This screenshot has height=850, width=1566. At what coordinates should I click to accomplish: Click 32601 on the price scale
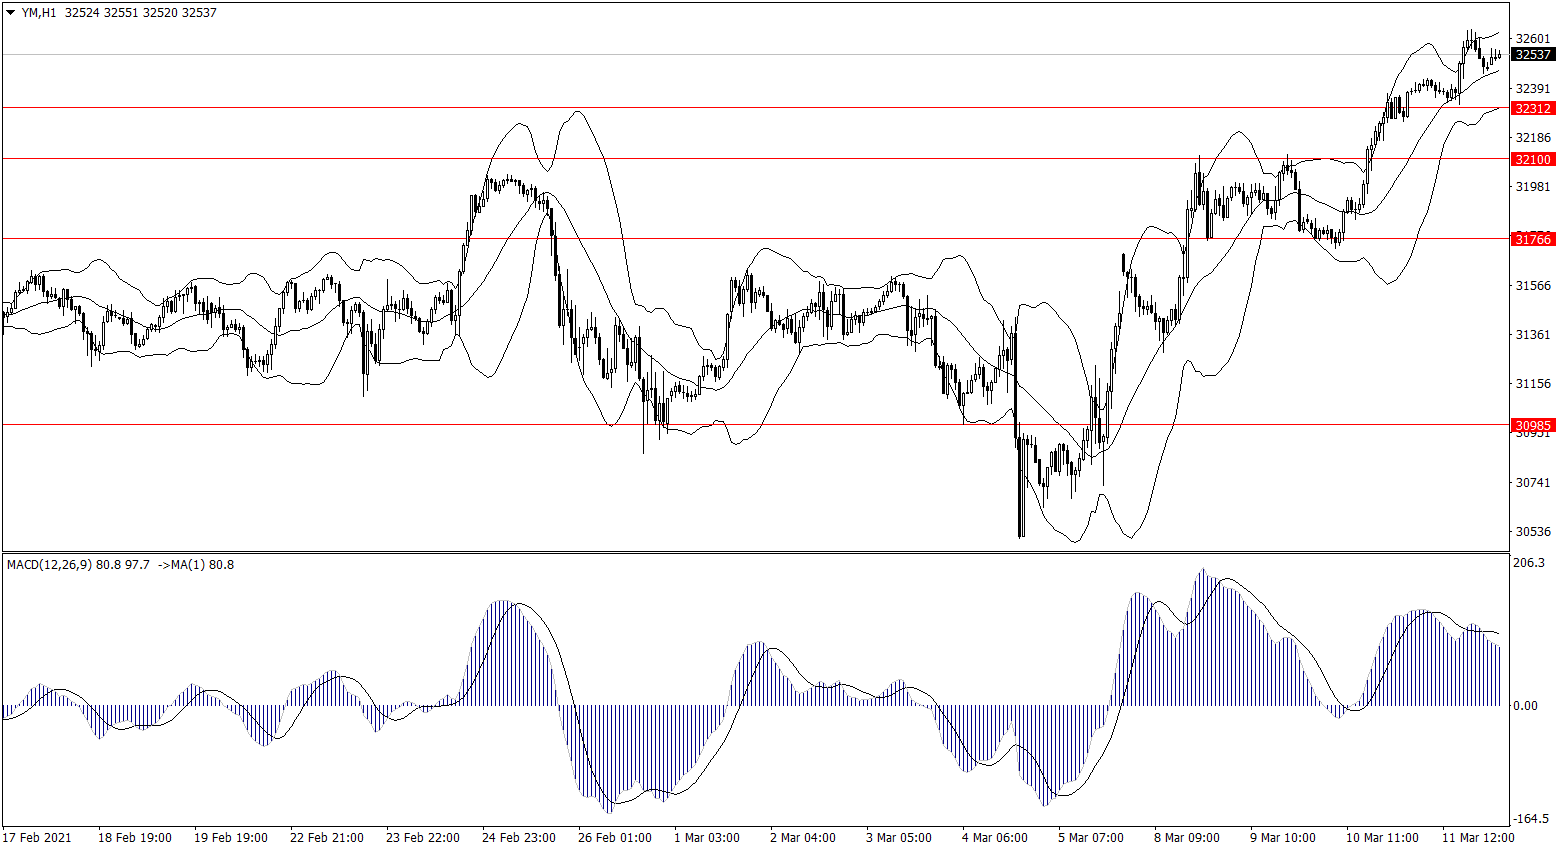tap(1533, 39)
